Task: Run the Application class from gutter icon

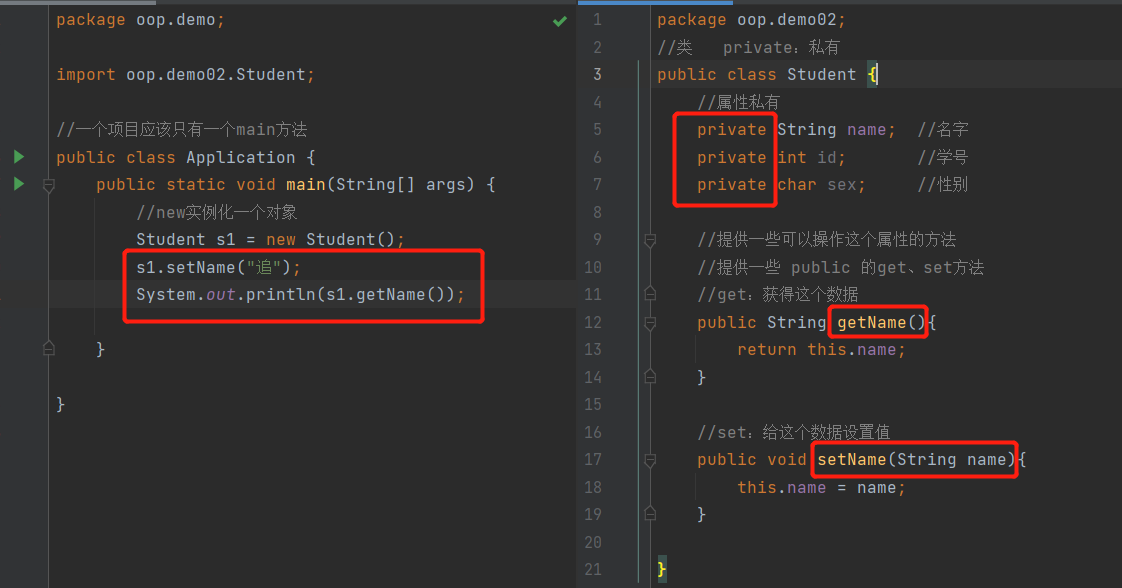Action: click(19, 157)
